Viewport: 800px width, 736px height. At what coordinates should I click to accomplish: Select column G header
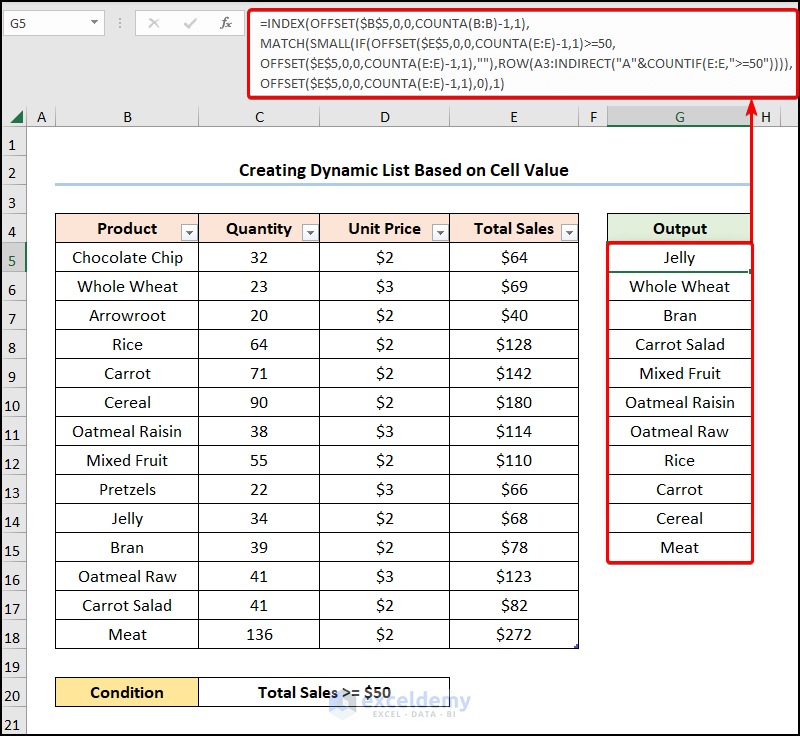[x=679, y=118]
